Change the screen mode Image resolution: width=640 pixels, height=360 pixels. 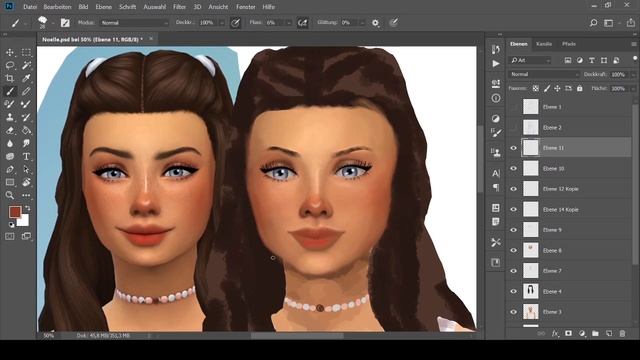(26, 236)
